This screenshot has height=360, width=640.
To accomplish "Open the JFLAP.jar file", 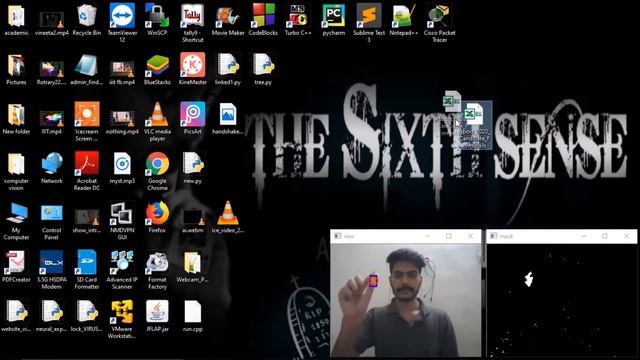I will 157,316.
